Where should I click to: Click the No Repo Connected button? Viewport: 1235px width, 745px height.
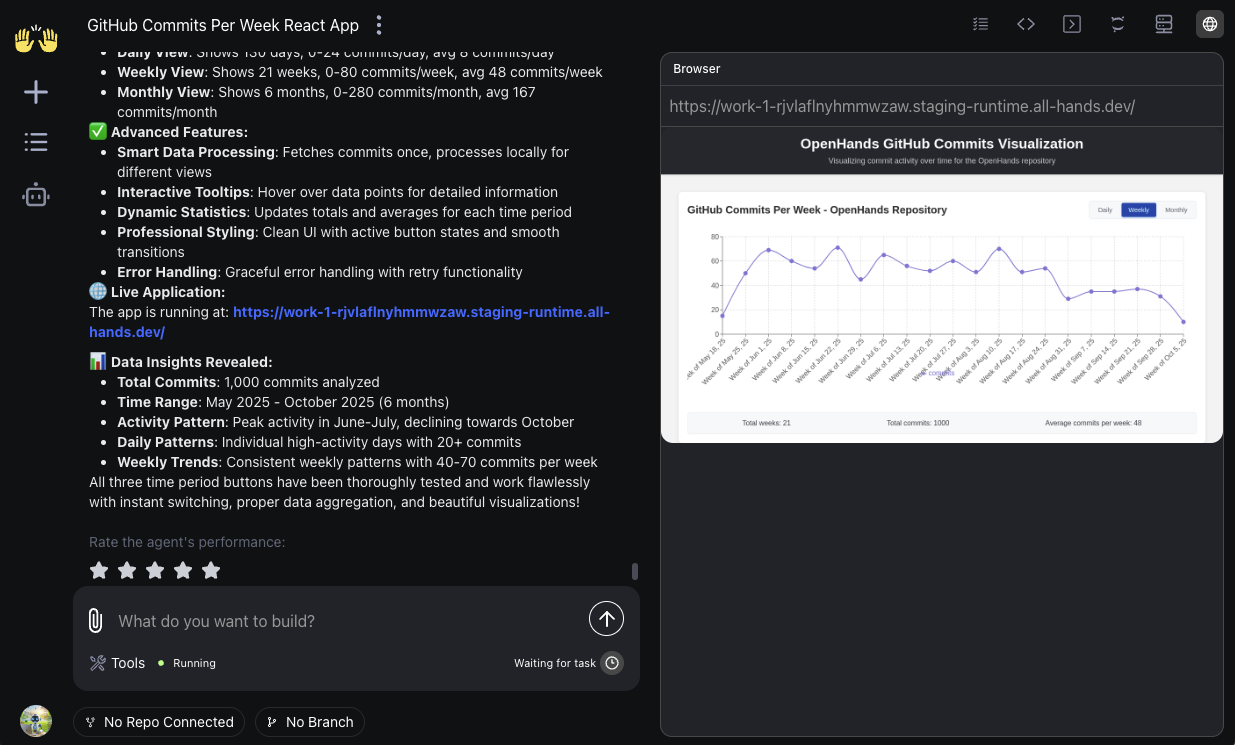click(159, 722)
